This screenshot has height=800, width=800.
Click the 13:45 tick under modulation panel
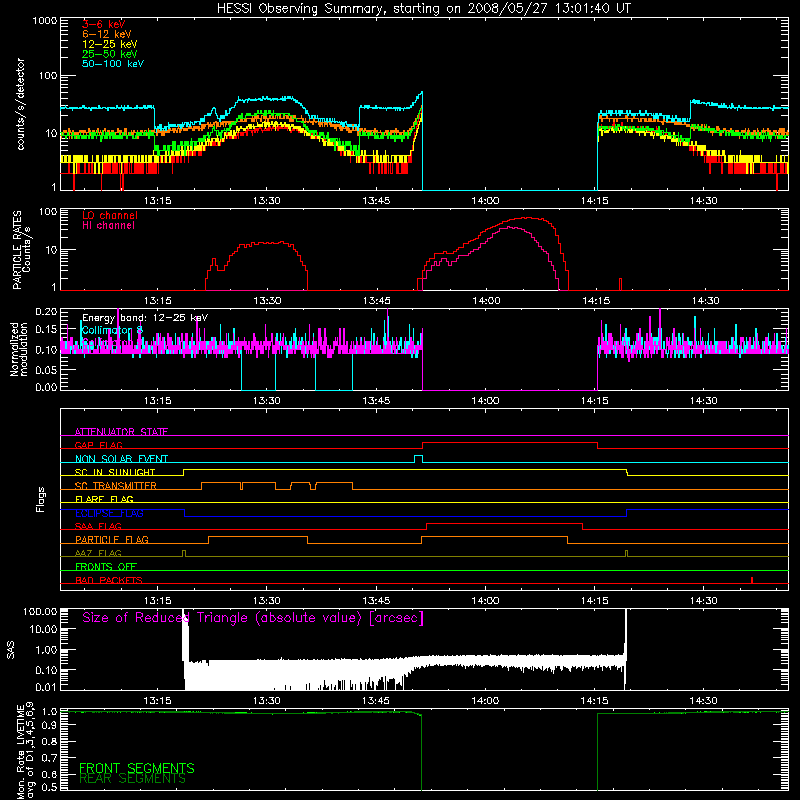click(377, 401)
